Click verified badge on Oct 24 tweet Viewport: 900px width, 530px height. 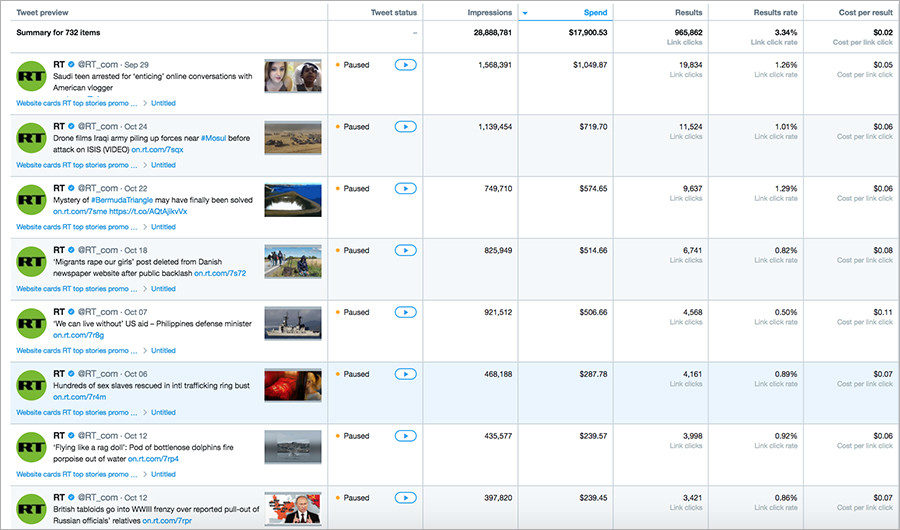pyautogui.click(x=71, y=126)
